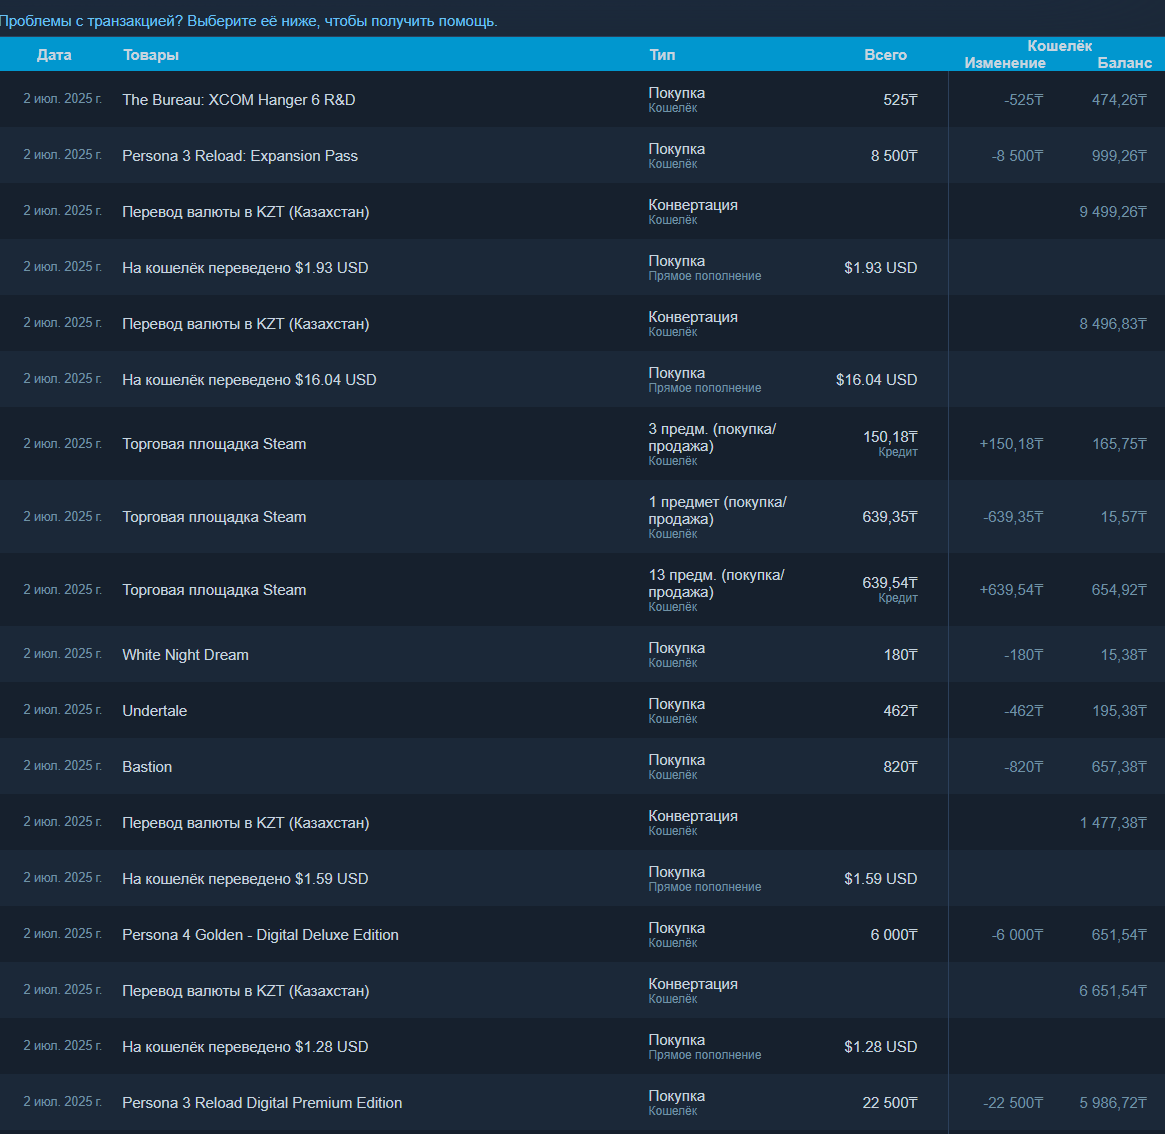Click the 525₸ total amount

(x=900, y=100)
